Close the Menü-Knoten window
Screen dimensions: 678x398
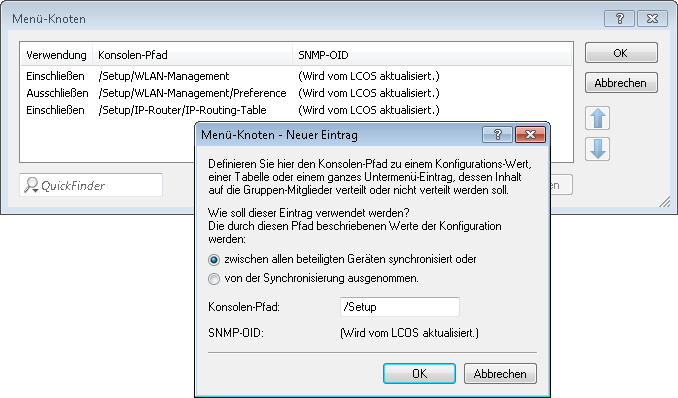point(652,19)
